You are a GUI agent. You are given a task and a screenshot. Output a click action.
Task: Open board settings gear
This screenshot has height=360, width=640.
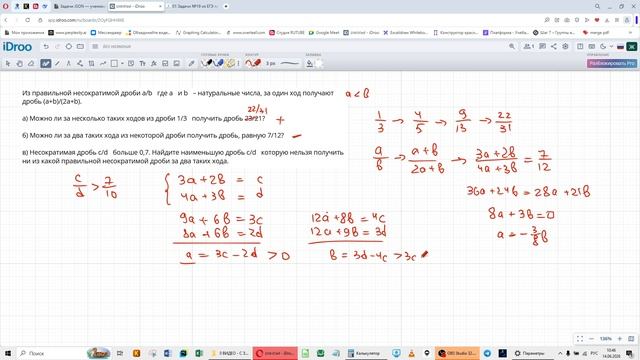coord(565,47)
